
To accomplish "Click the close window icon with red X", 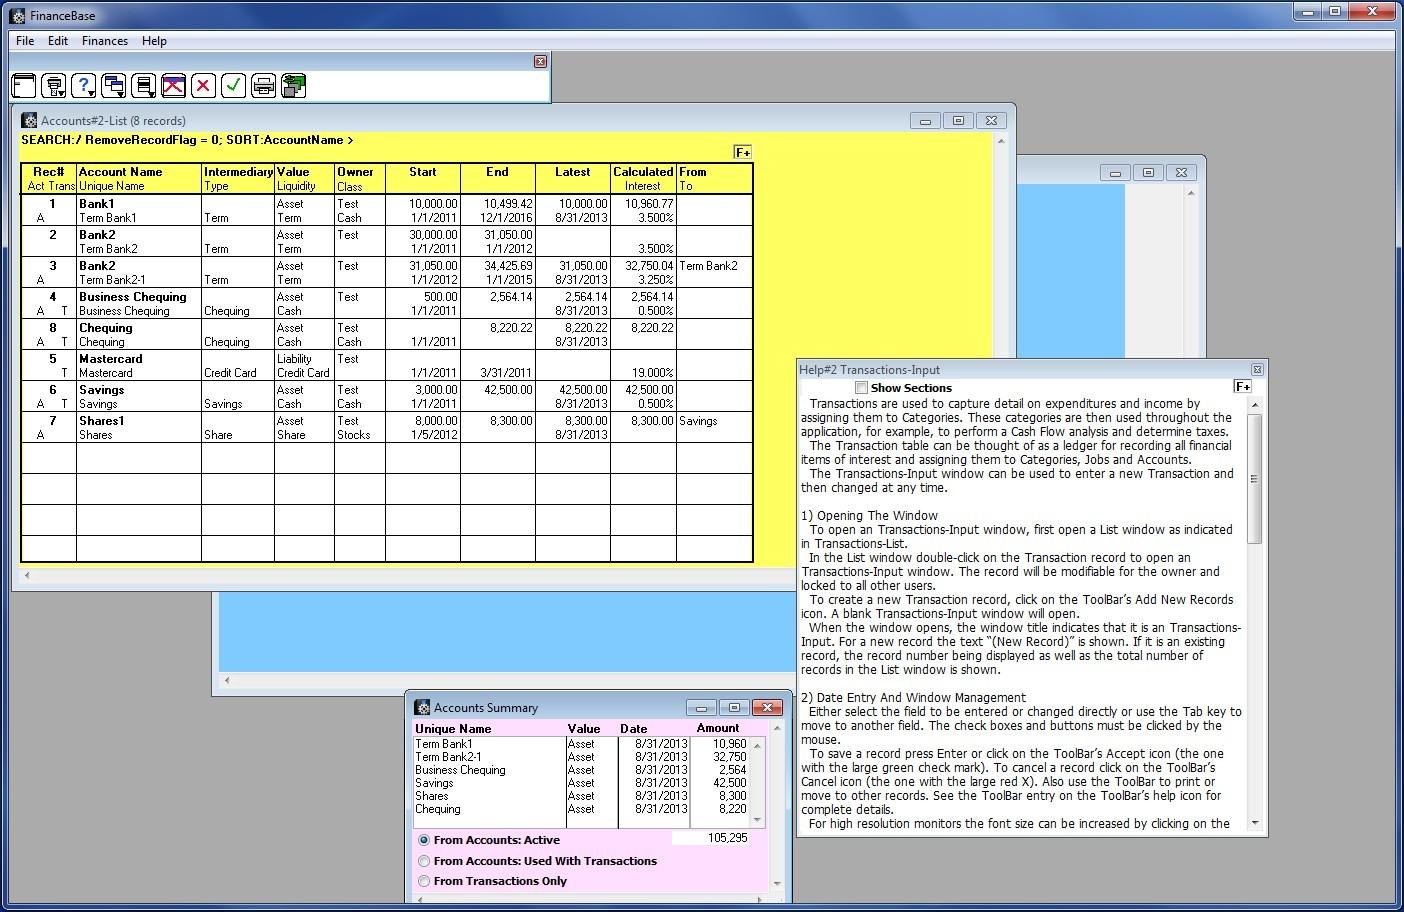I will [173, 86].
